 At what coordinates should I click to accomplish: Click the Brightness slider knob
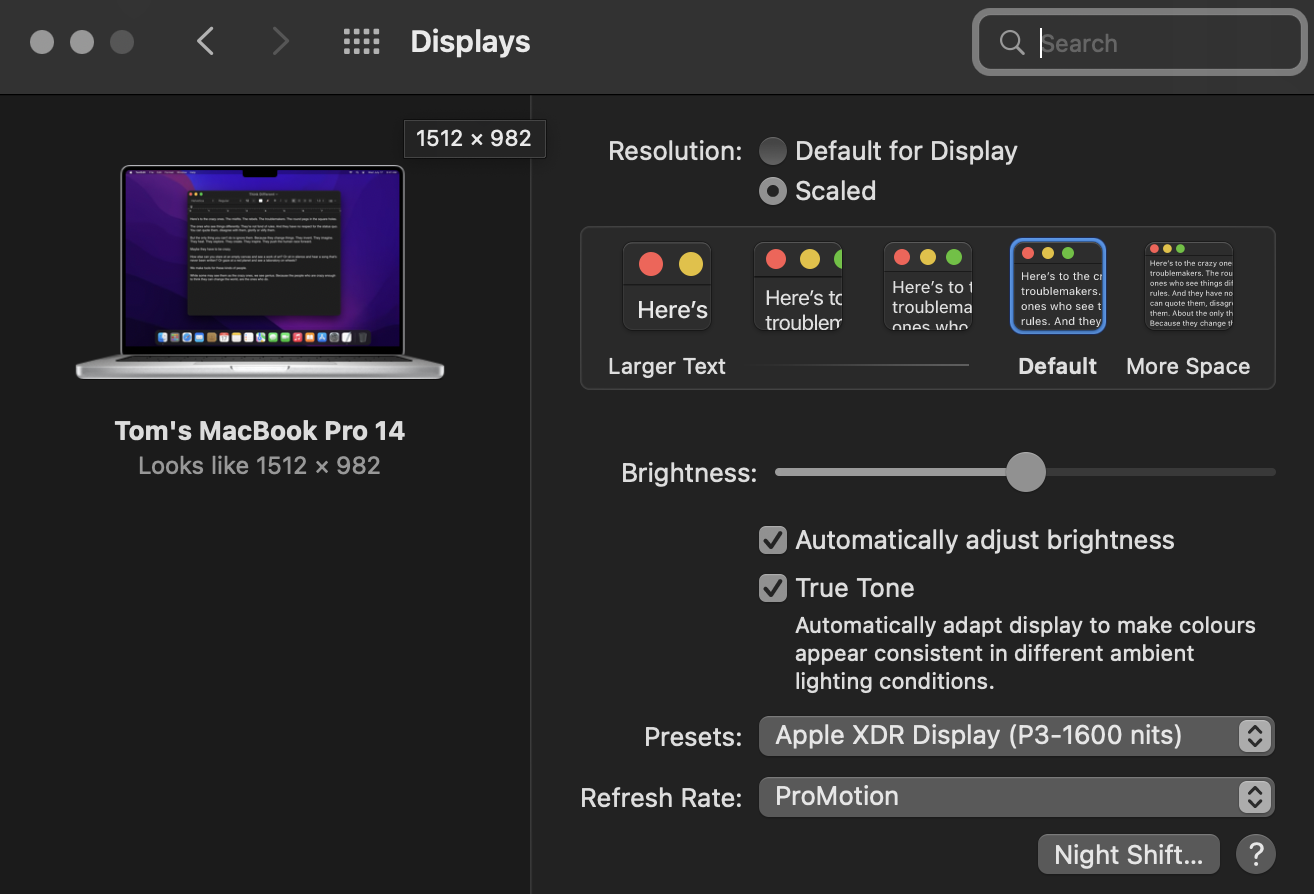coord(1025,472)
